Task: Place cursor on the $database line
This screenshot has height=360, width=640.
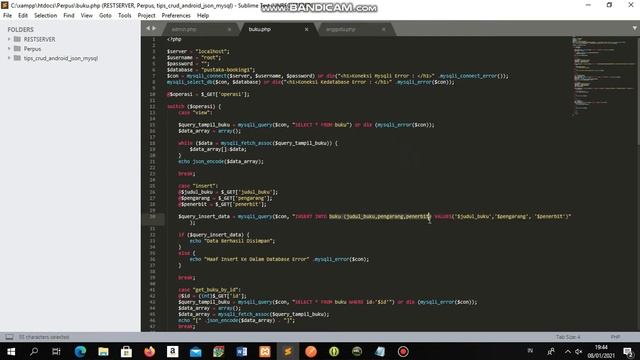Action: tap(211, 70)
